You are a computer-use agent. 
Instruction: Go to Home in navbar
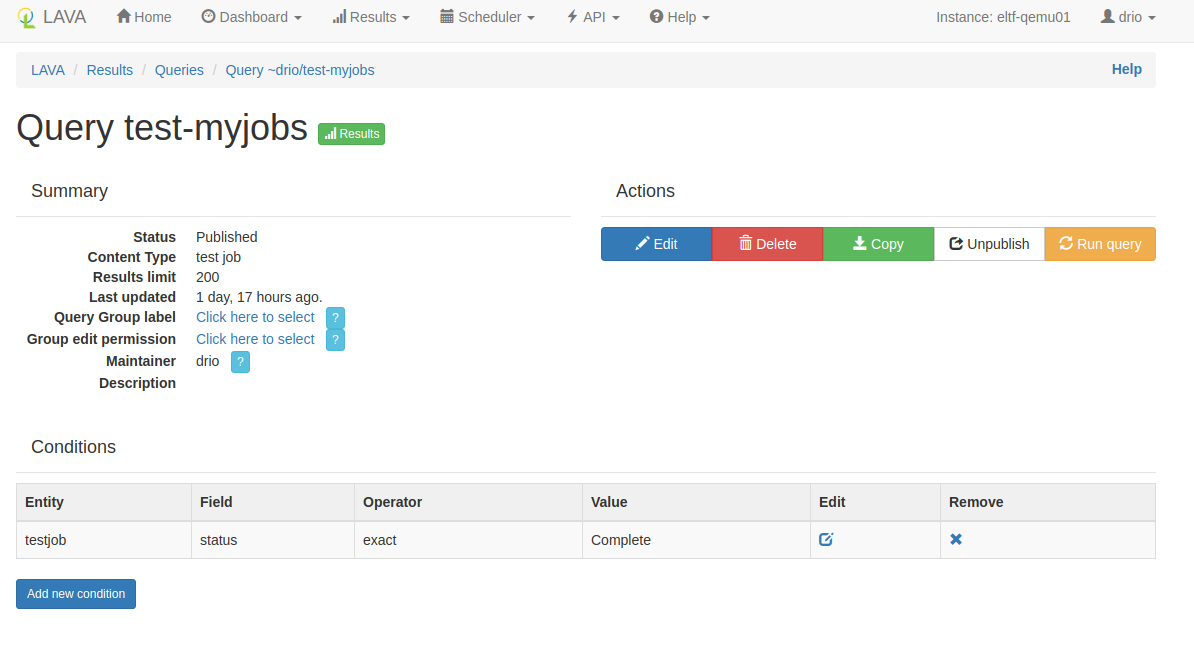tap(144, 17)
